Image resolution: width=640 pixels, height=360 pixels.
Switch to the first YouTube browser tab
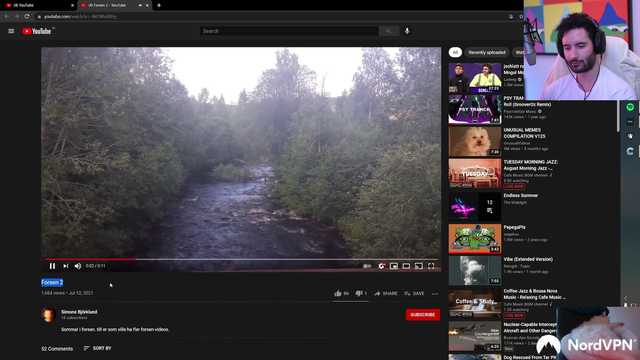tap(38, 5)
